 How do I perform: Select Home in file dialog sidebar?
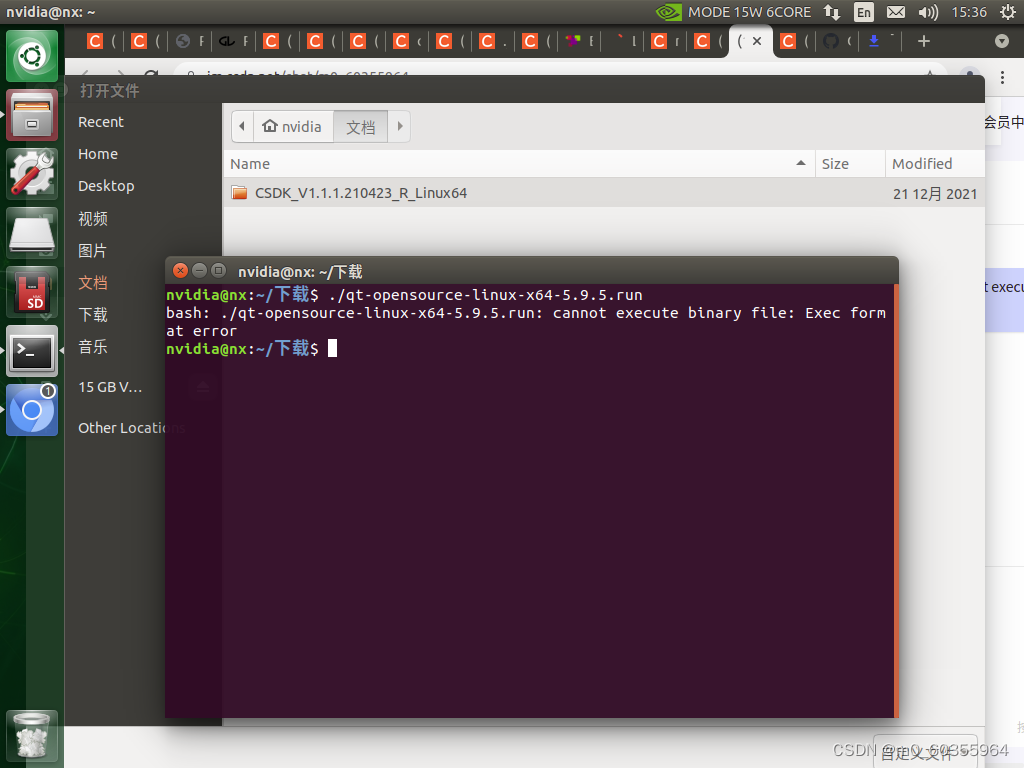pyautogui.click(x=98, y=154)
